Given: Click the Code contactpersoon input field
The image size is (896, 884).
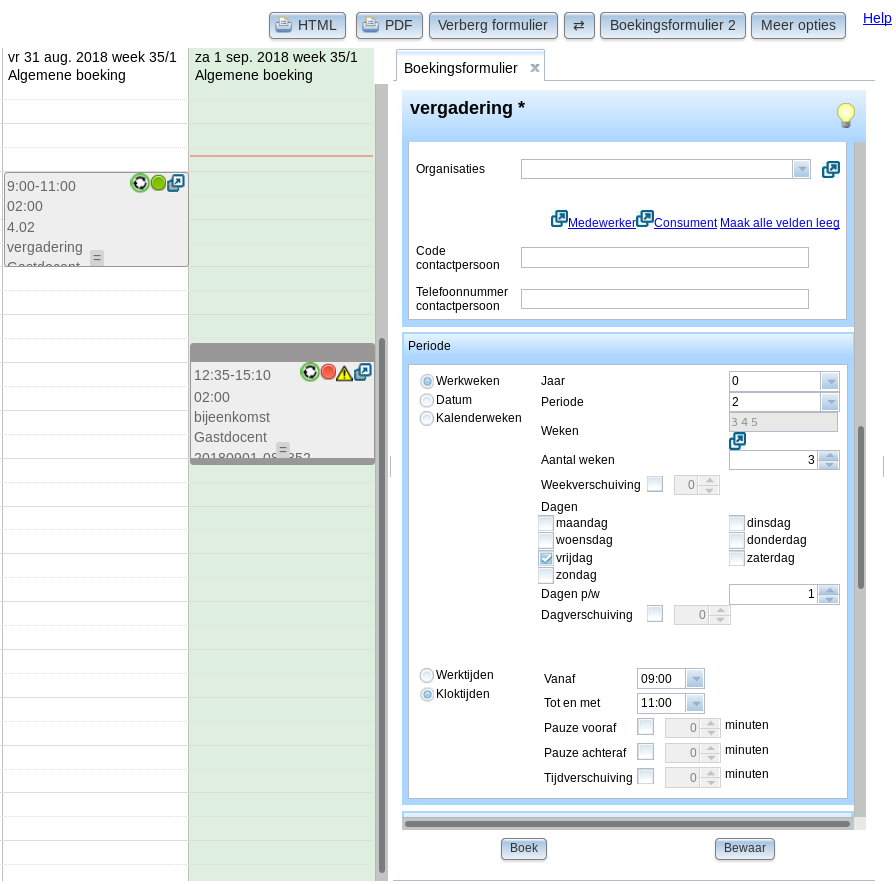Looking at the screenshot, I should 665,258.
